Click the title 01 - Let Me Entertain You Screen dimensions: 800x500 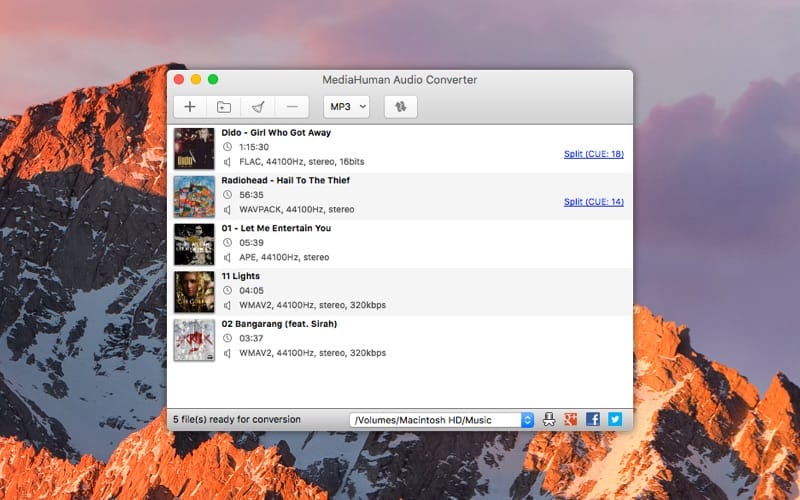[276, 228]
